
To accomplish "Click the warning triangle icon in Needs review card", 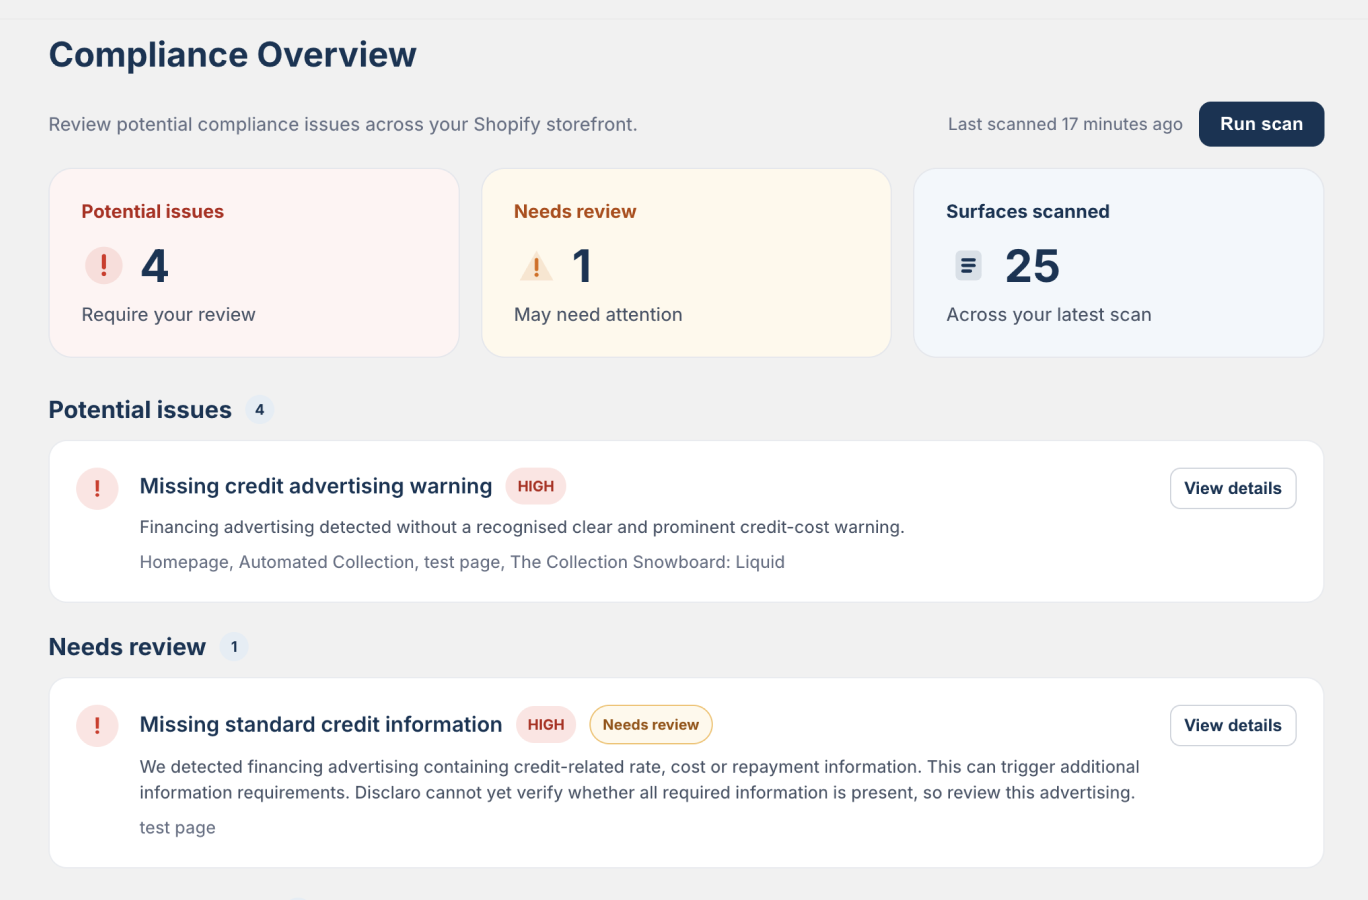I will click(536, 266).
